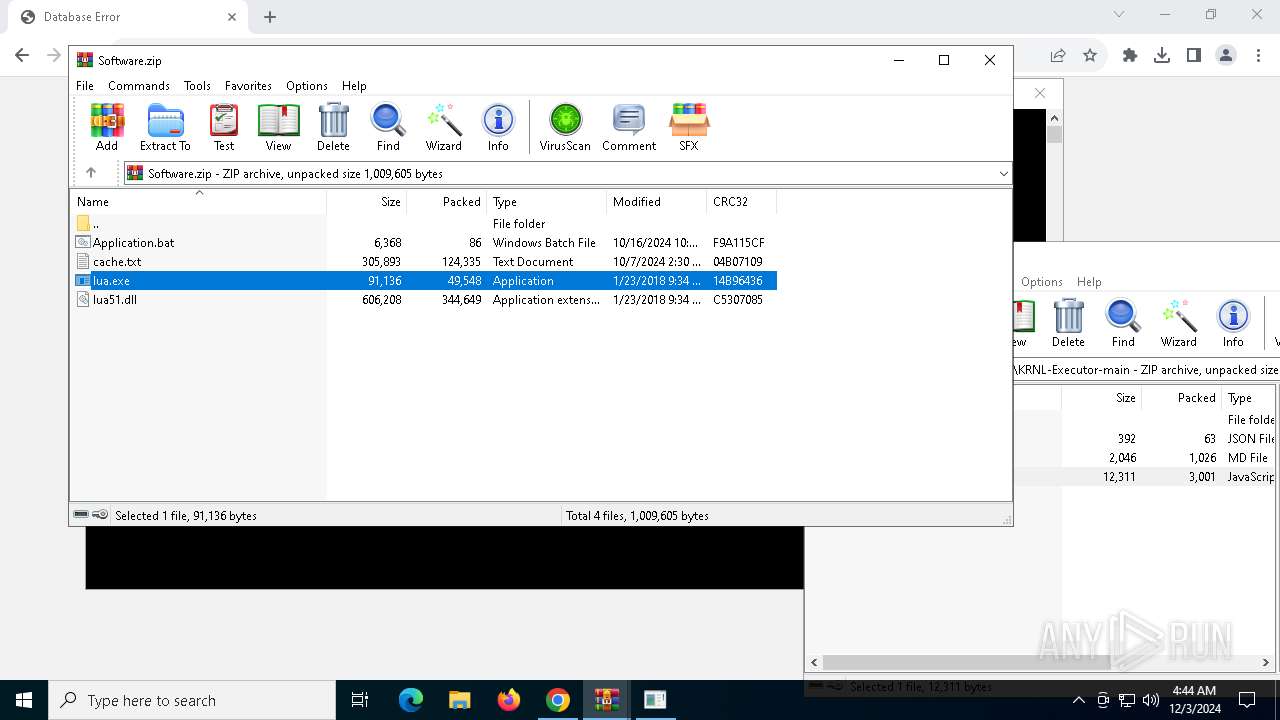The height and width of the screenshot is (720, 1280).
Task: Click the Windows Start button
Action: click(24, 700)
